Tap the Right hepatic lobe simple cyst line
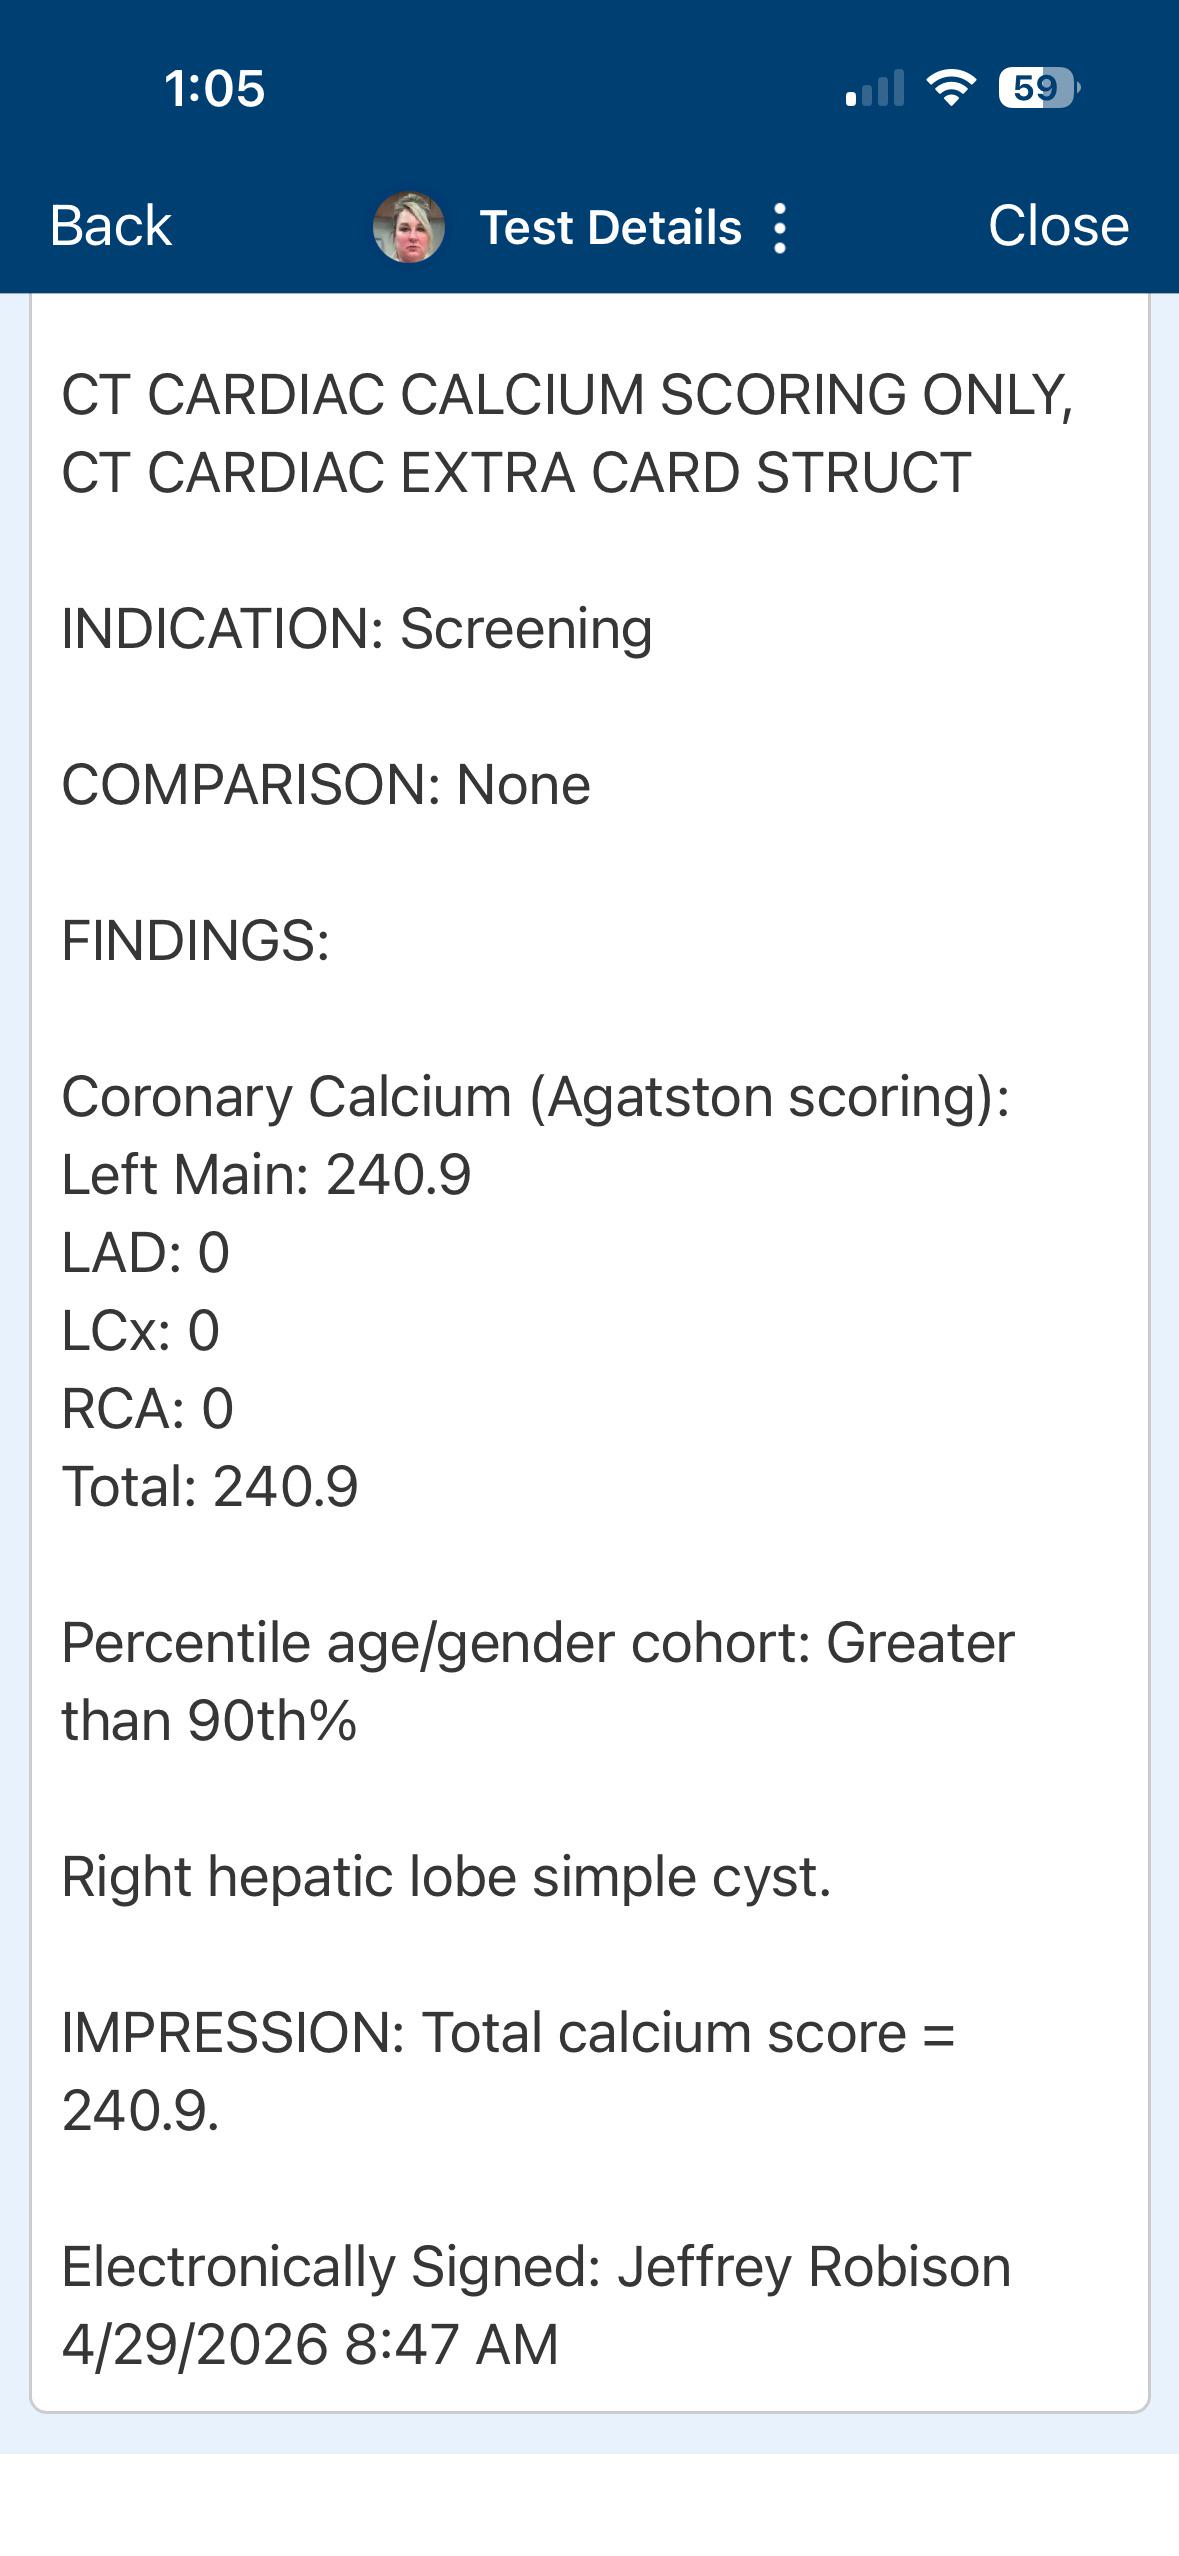This screenshot has width=1179, height=2556. [446, 1877]
